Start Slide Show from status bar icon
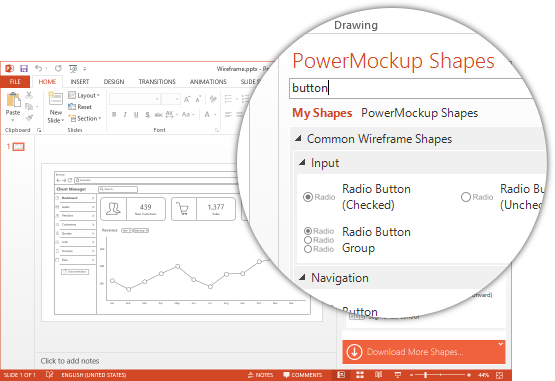 [x=397, y=375]
